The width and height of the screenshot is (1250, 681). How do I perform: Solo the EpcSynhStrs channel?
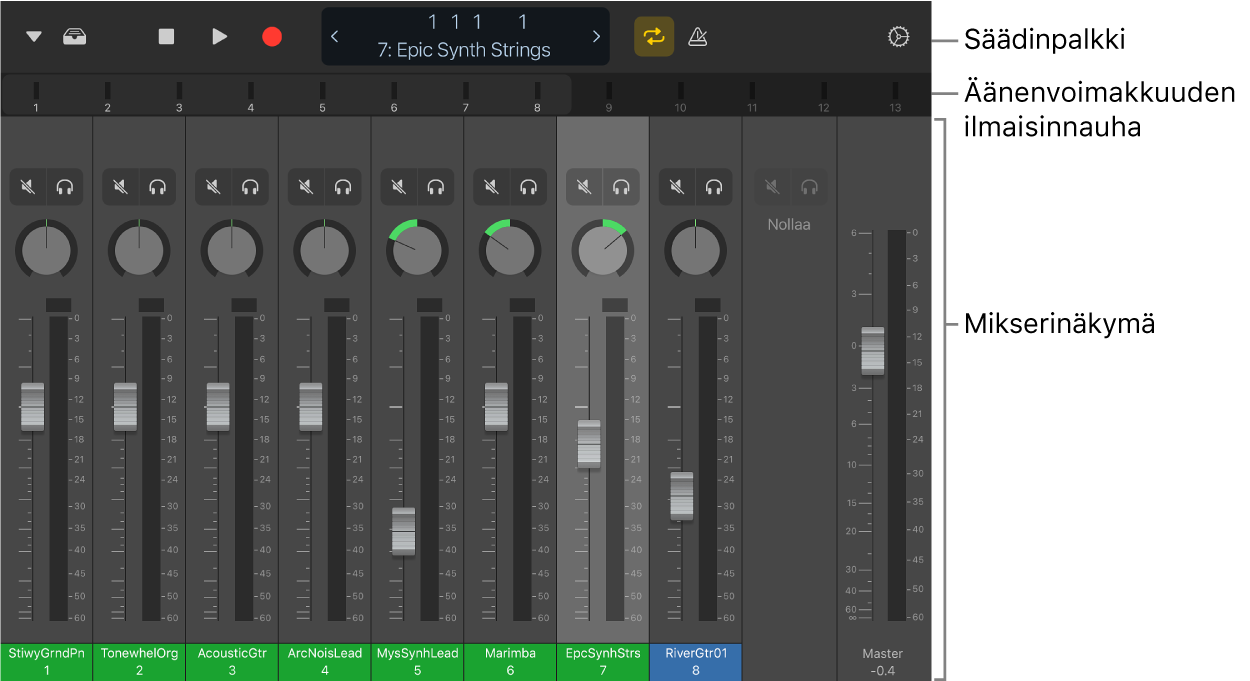point(621,186)
